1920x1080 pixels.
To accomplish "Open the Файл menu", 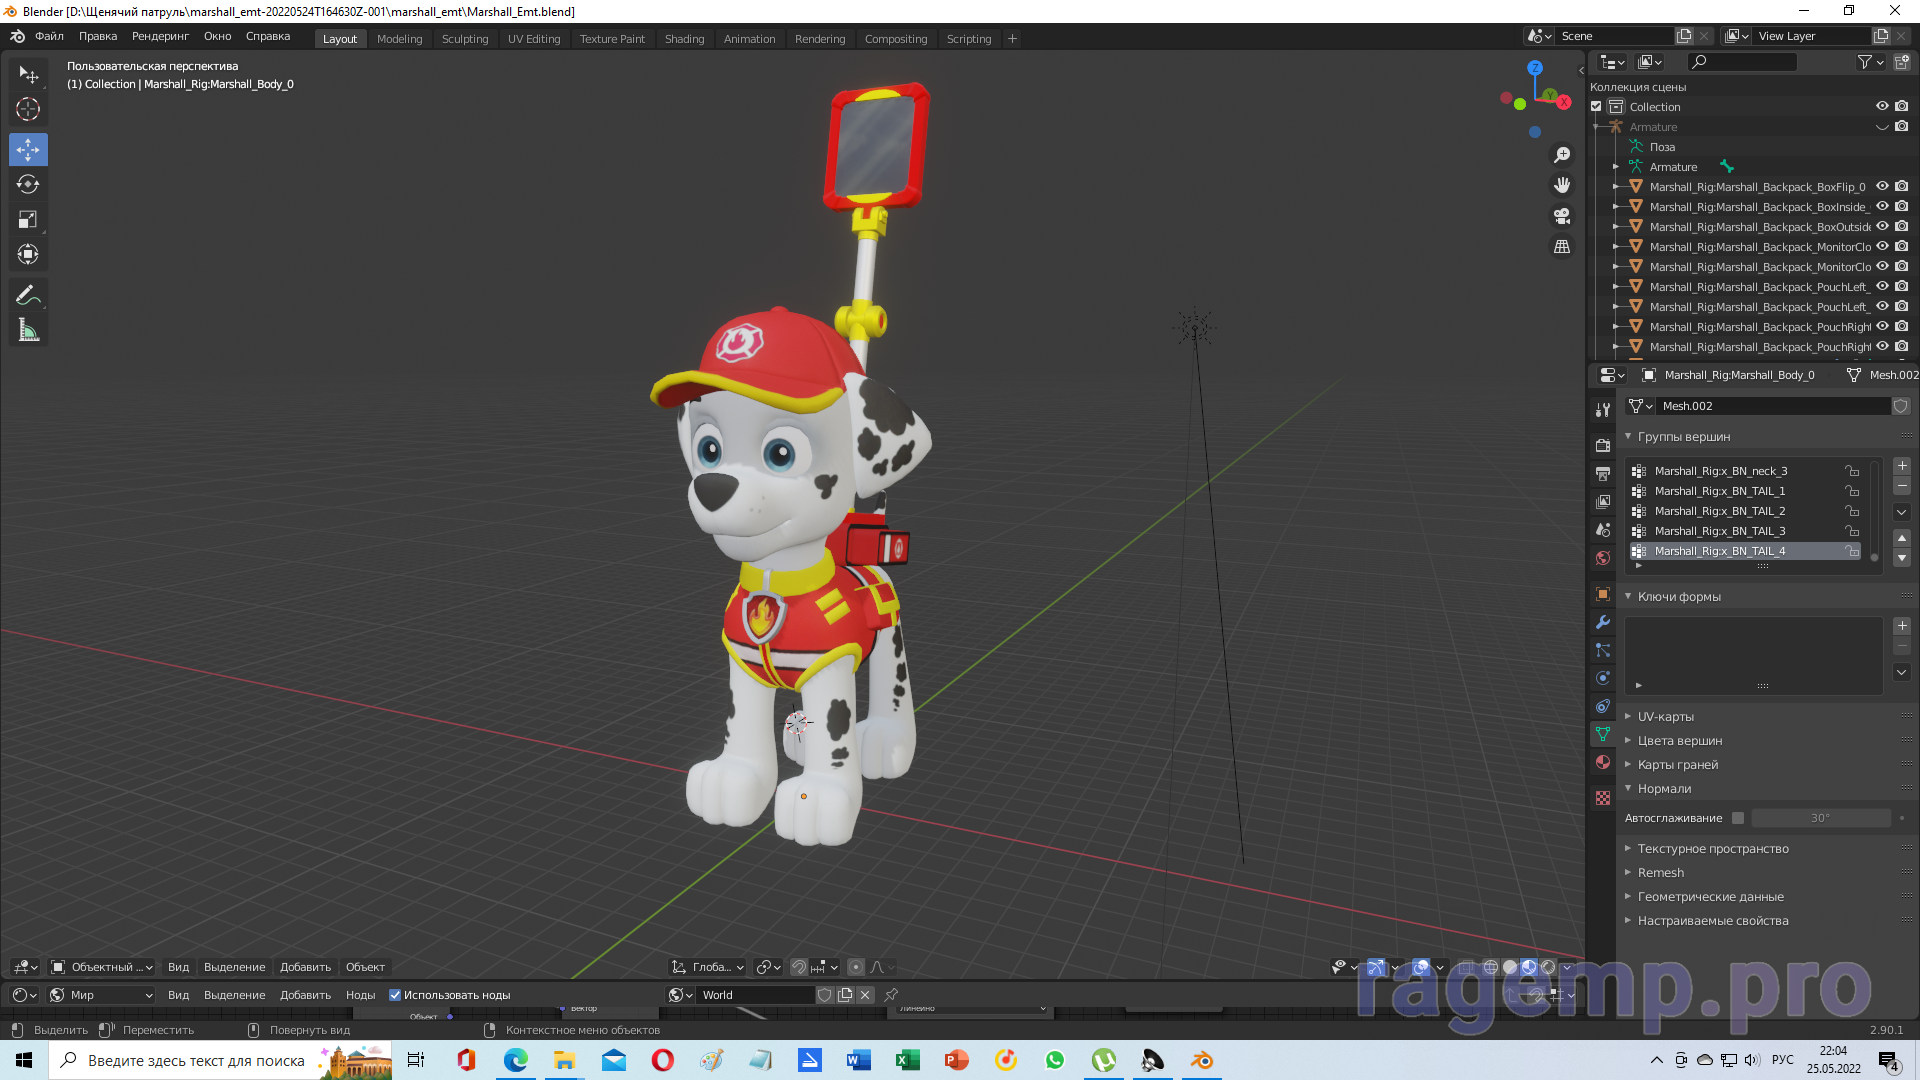I will click(x=49, y=36).
